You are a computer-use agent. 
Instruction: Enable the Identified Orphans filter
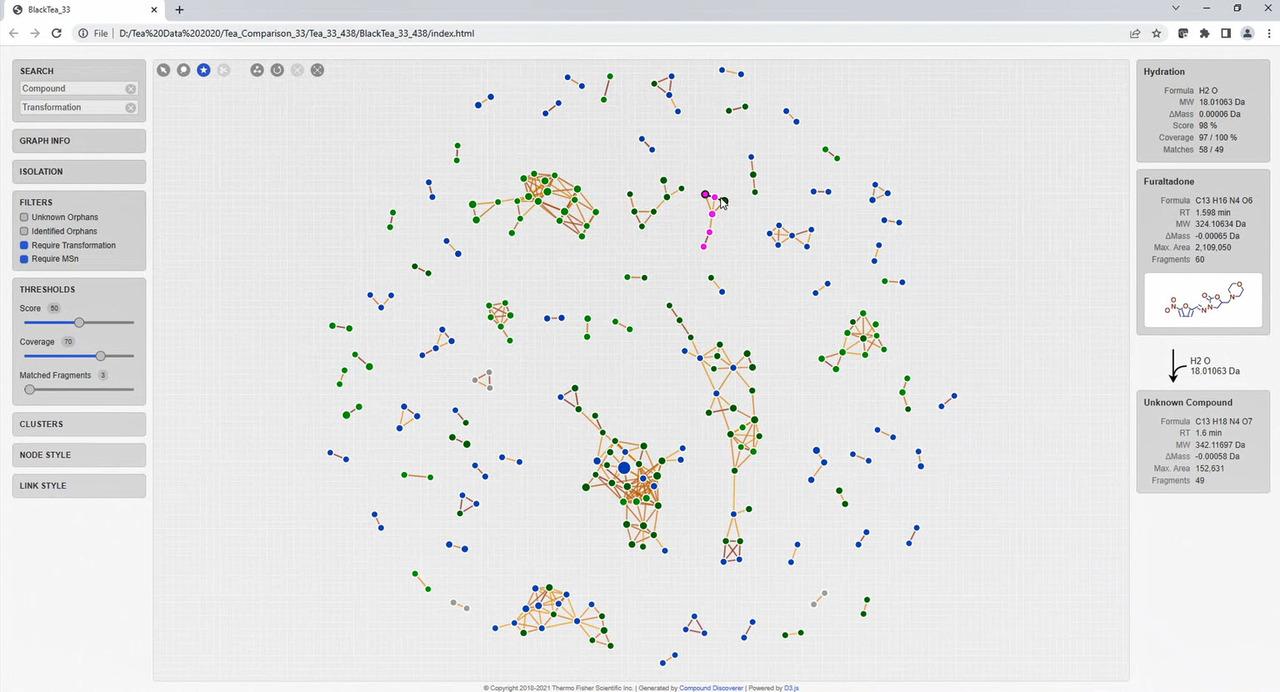(x=25, y=231)
